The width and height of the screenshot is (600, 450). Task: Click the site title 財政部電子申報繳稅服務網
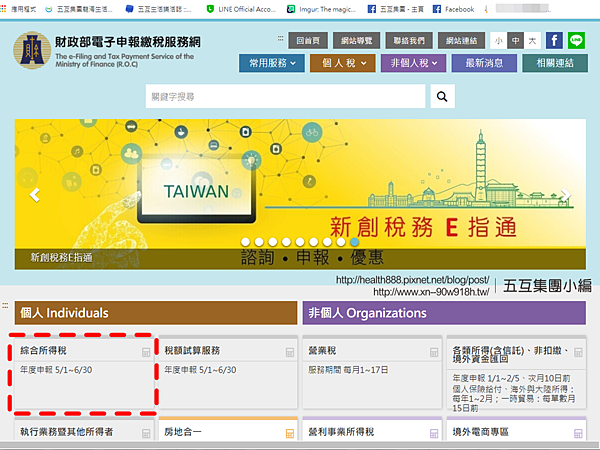point(128,42)
